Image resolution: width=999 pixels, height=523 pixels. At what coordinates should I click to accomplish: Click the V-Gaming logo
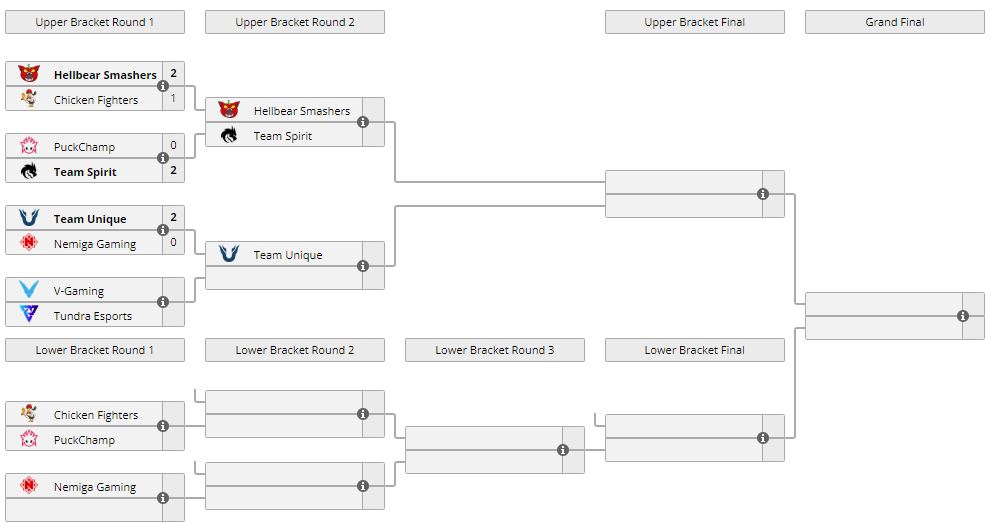pos(29,290)
